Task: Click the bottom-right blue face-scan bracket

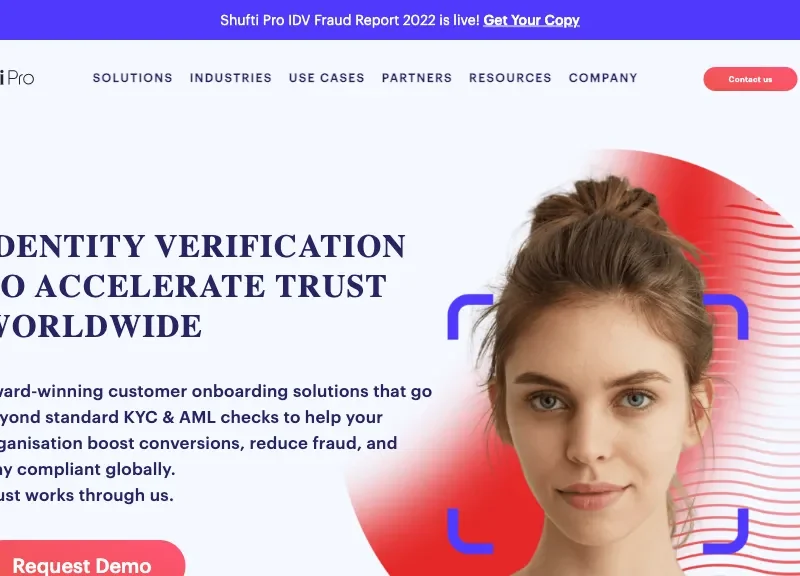Action: (727, 533)
